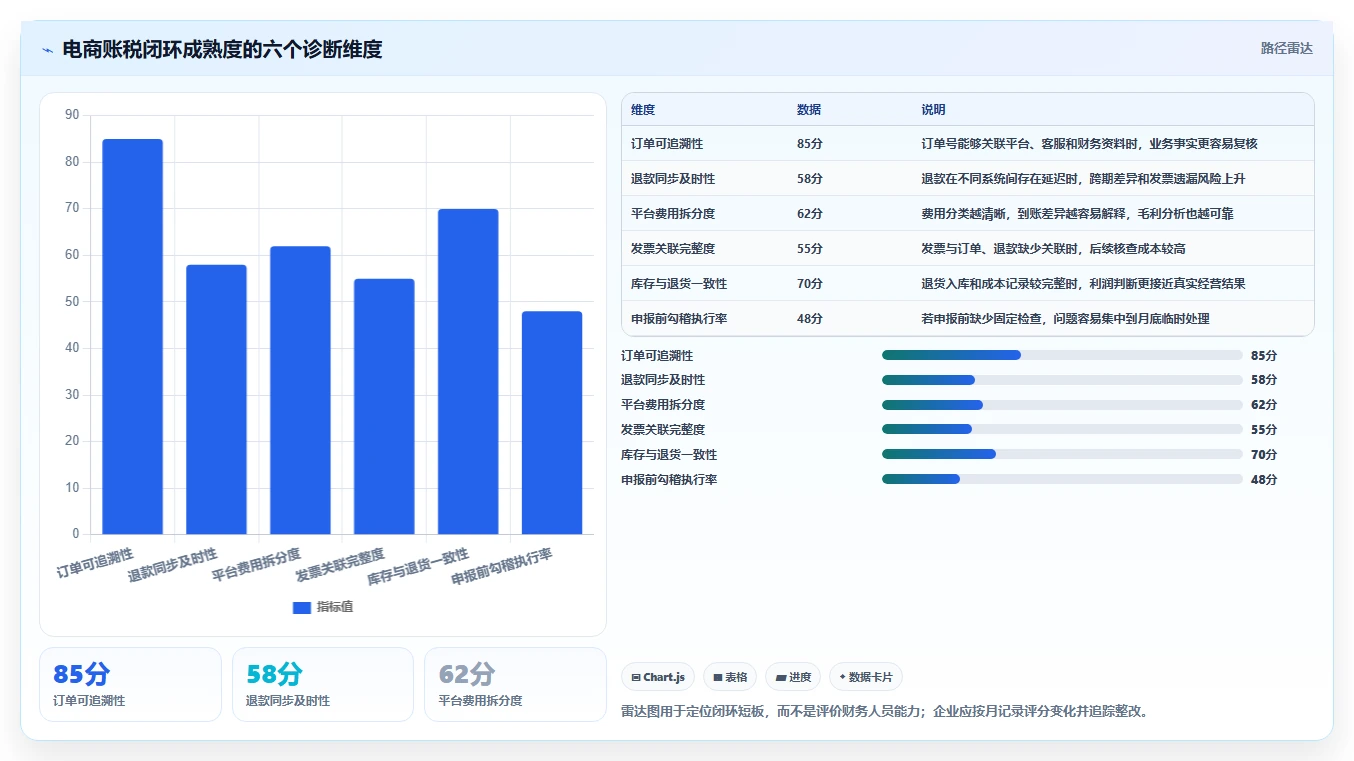The height and width of the screenshot is (761, 1354).
Task: Click the 库存与退货一致性 bar in the chart
Action: 468,371
